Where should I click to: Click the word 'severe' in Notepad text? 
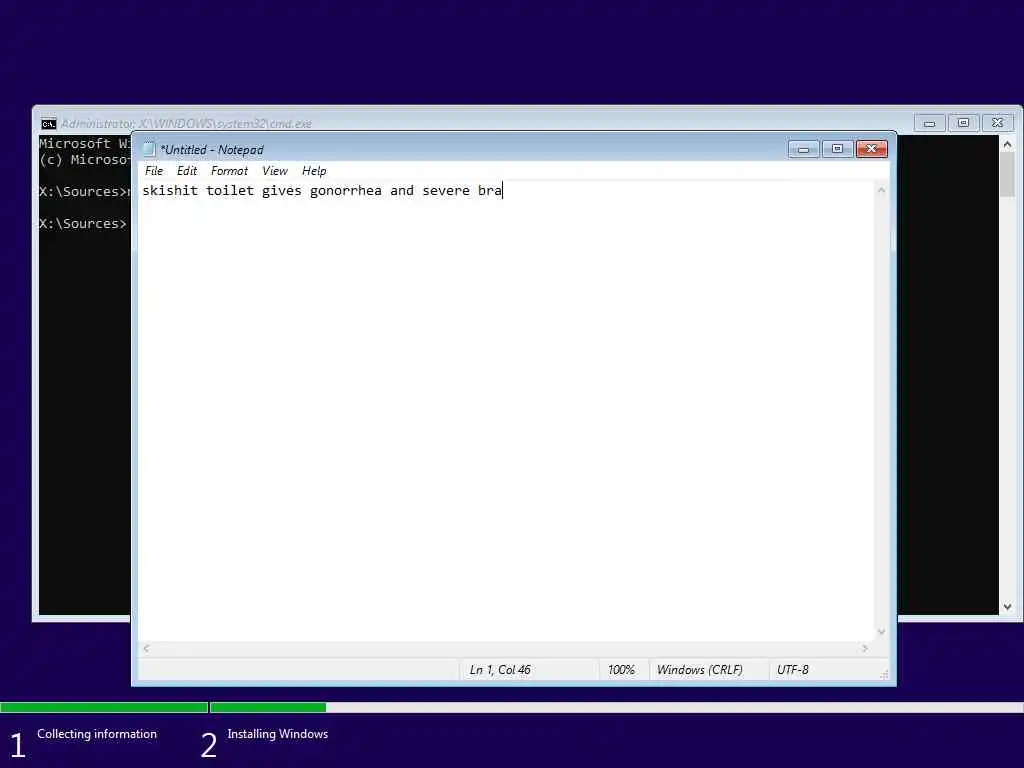(x=446, y=191)
